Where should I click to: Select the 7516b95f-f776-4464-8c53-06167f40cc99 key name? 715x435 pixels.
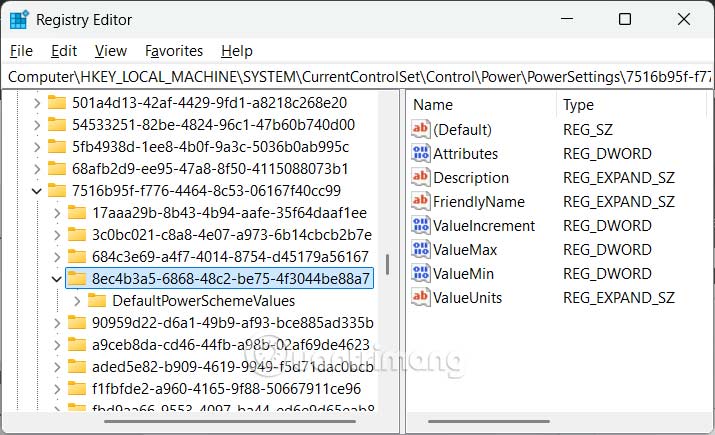pyautogui.click(x=207, y=191)
